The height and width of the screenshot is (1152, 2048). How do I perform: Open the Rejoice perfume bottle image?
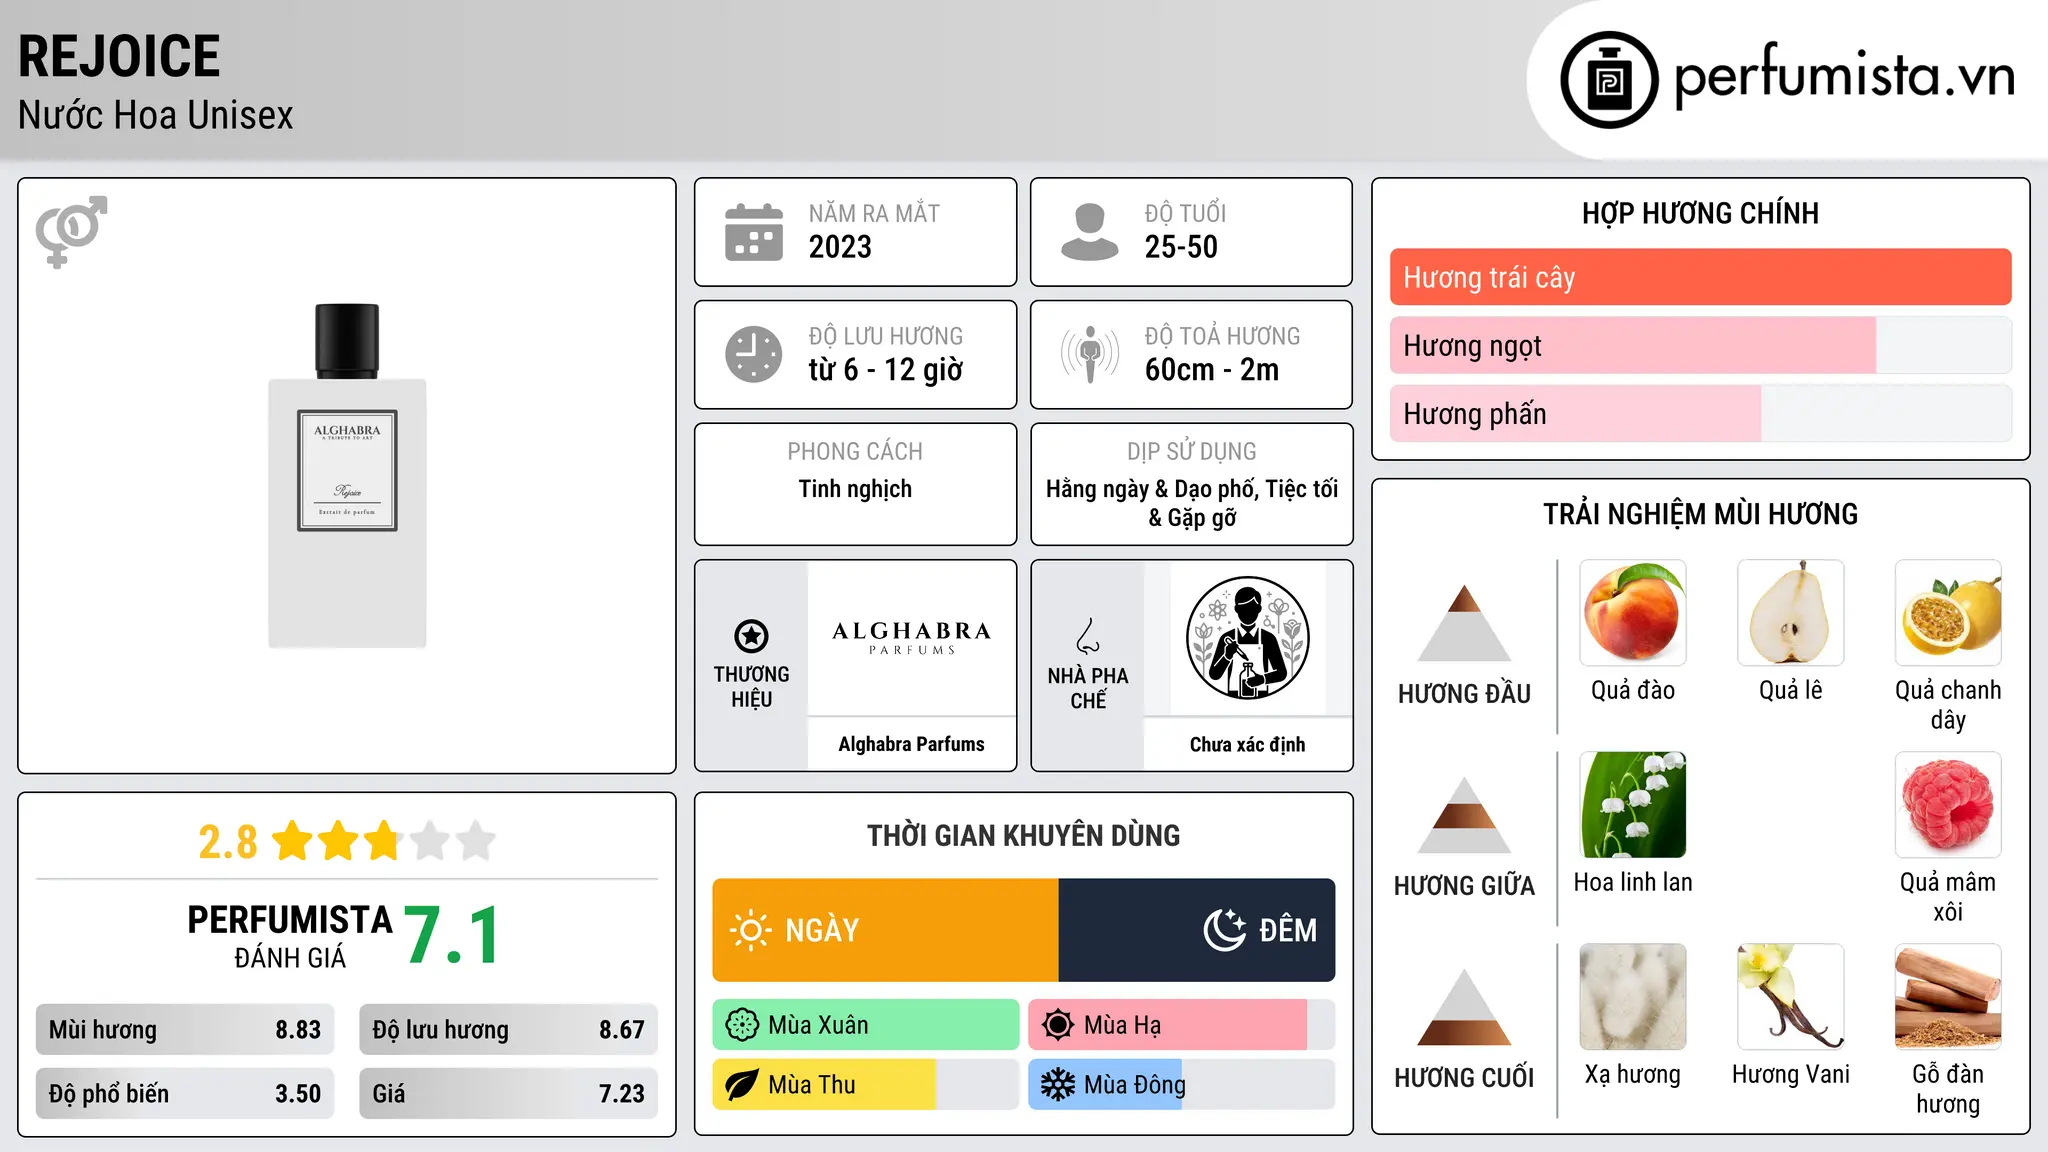point(347,476)
